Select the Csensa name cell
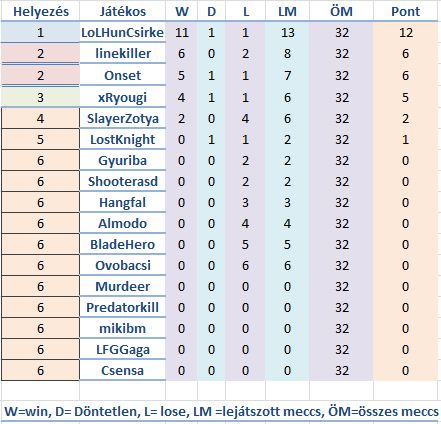441x424 pixels. coord(122,371)
